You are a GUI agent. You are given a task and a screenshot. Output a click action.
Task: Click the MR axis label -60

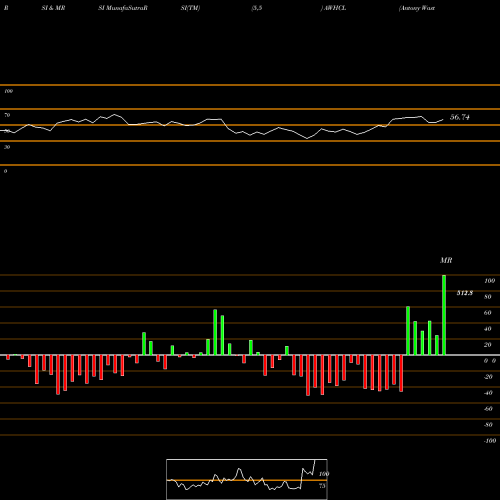click(488, 409)
